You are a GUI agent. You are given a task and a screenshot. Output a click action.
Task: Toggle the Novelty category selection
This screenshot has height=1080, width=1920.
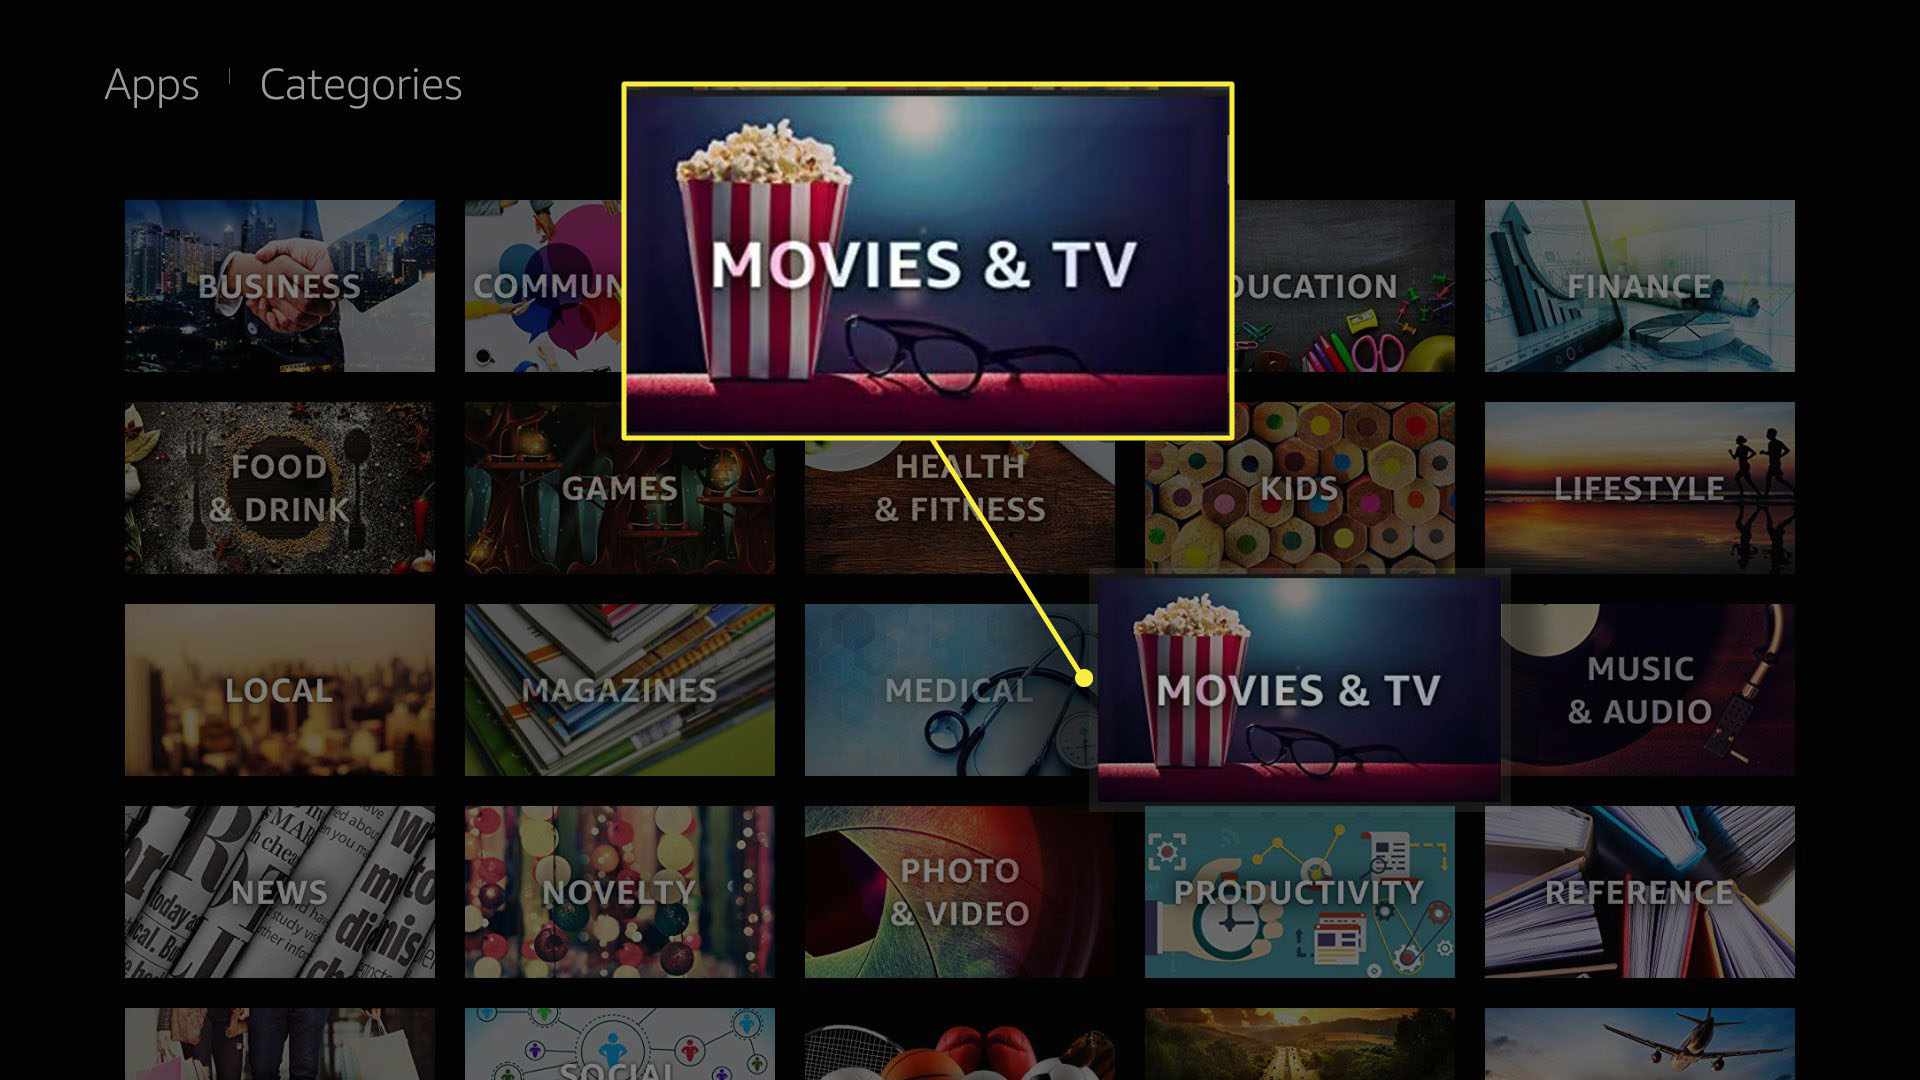[x=620, y=890]
